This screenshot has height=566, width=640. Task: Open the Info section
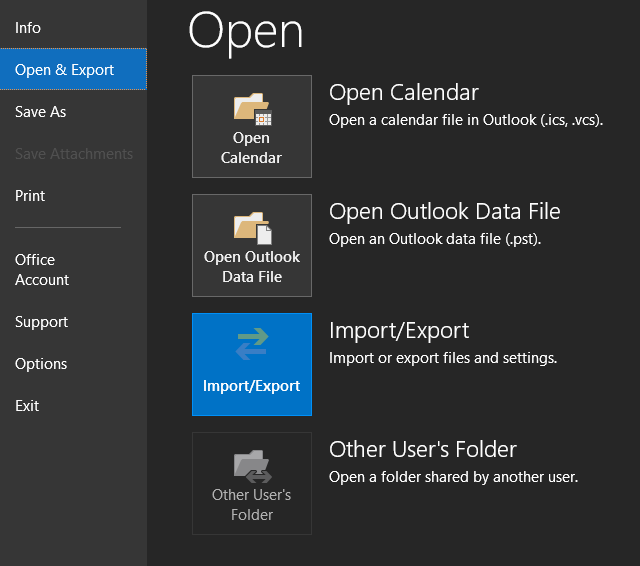click(x=28, y=28)
